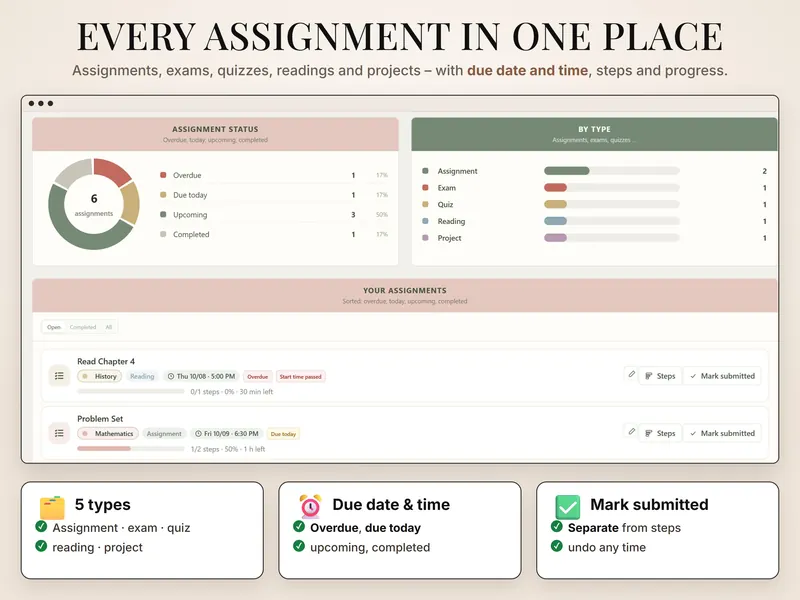Click the Thu 10/08 5:00 PM due date
800x600 pixels.
(201, 377)
